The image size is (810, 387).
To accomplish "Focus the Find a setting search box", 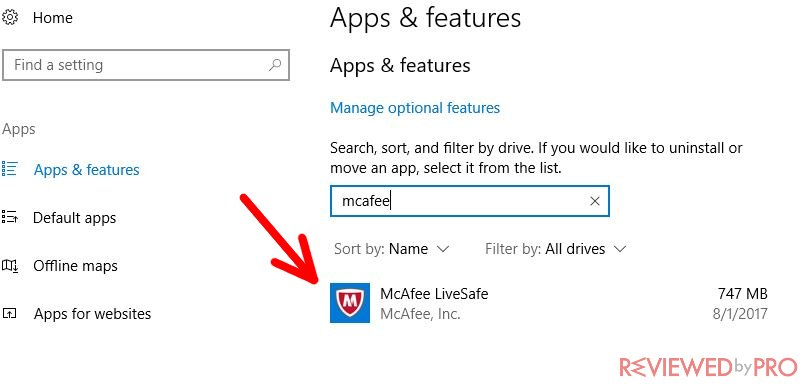I will pyautogui.click(x=146, y=65).
